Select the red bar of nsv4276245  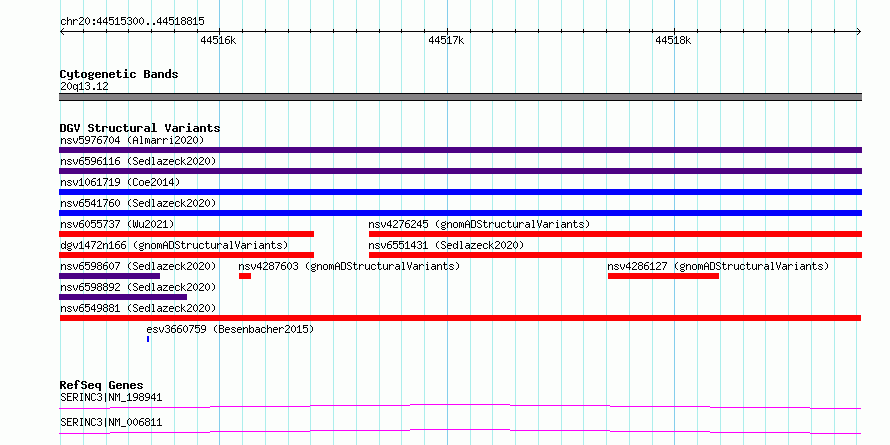(615, 234)
